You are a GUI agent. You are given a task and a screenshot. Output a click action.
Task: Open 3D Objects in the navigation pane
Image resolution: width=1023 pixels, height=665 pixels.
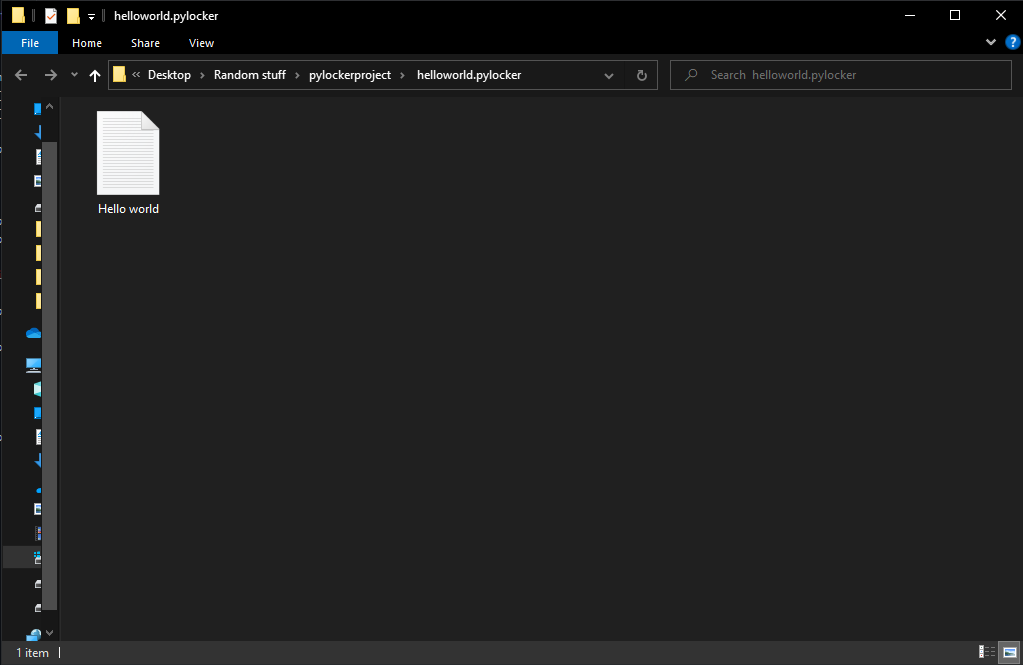[37, 390]
